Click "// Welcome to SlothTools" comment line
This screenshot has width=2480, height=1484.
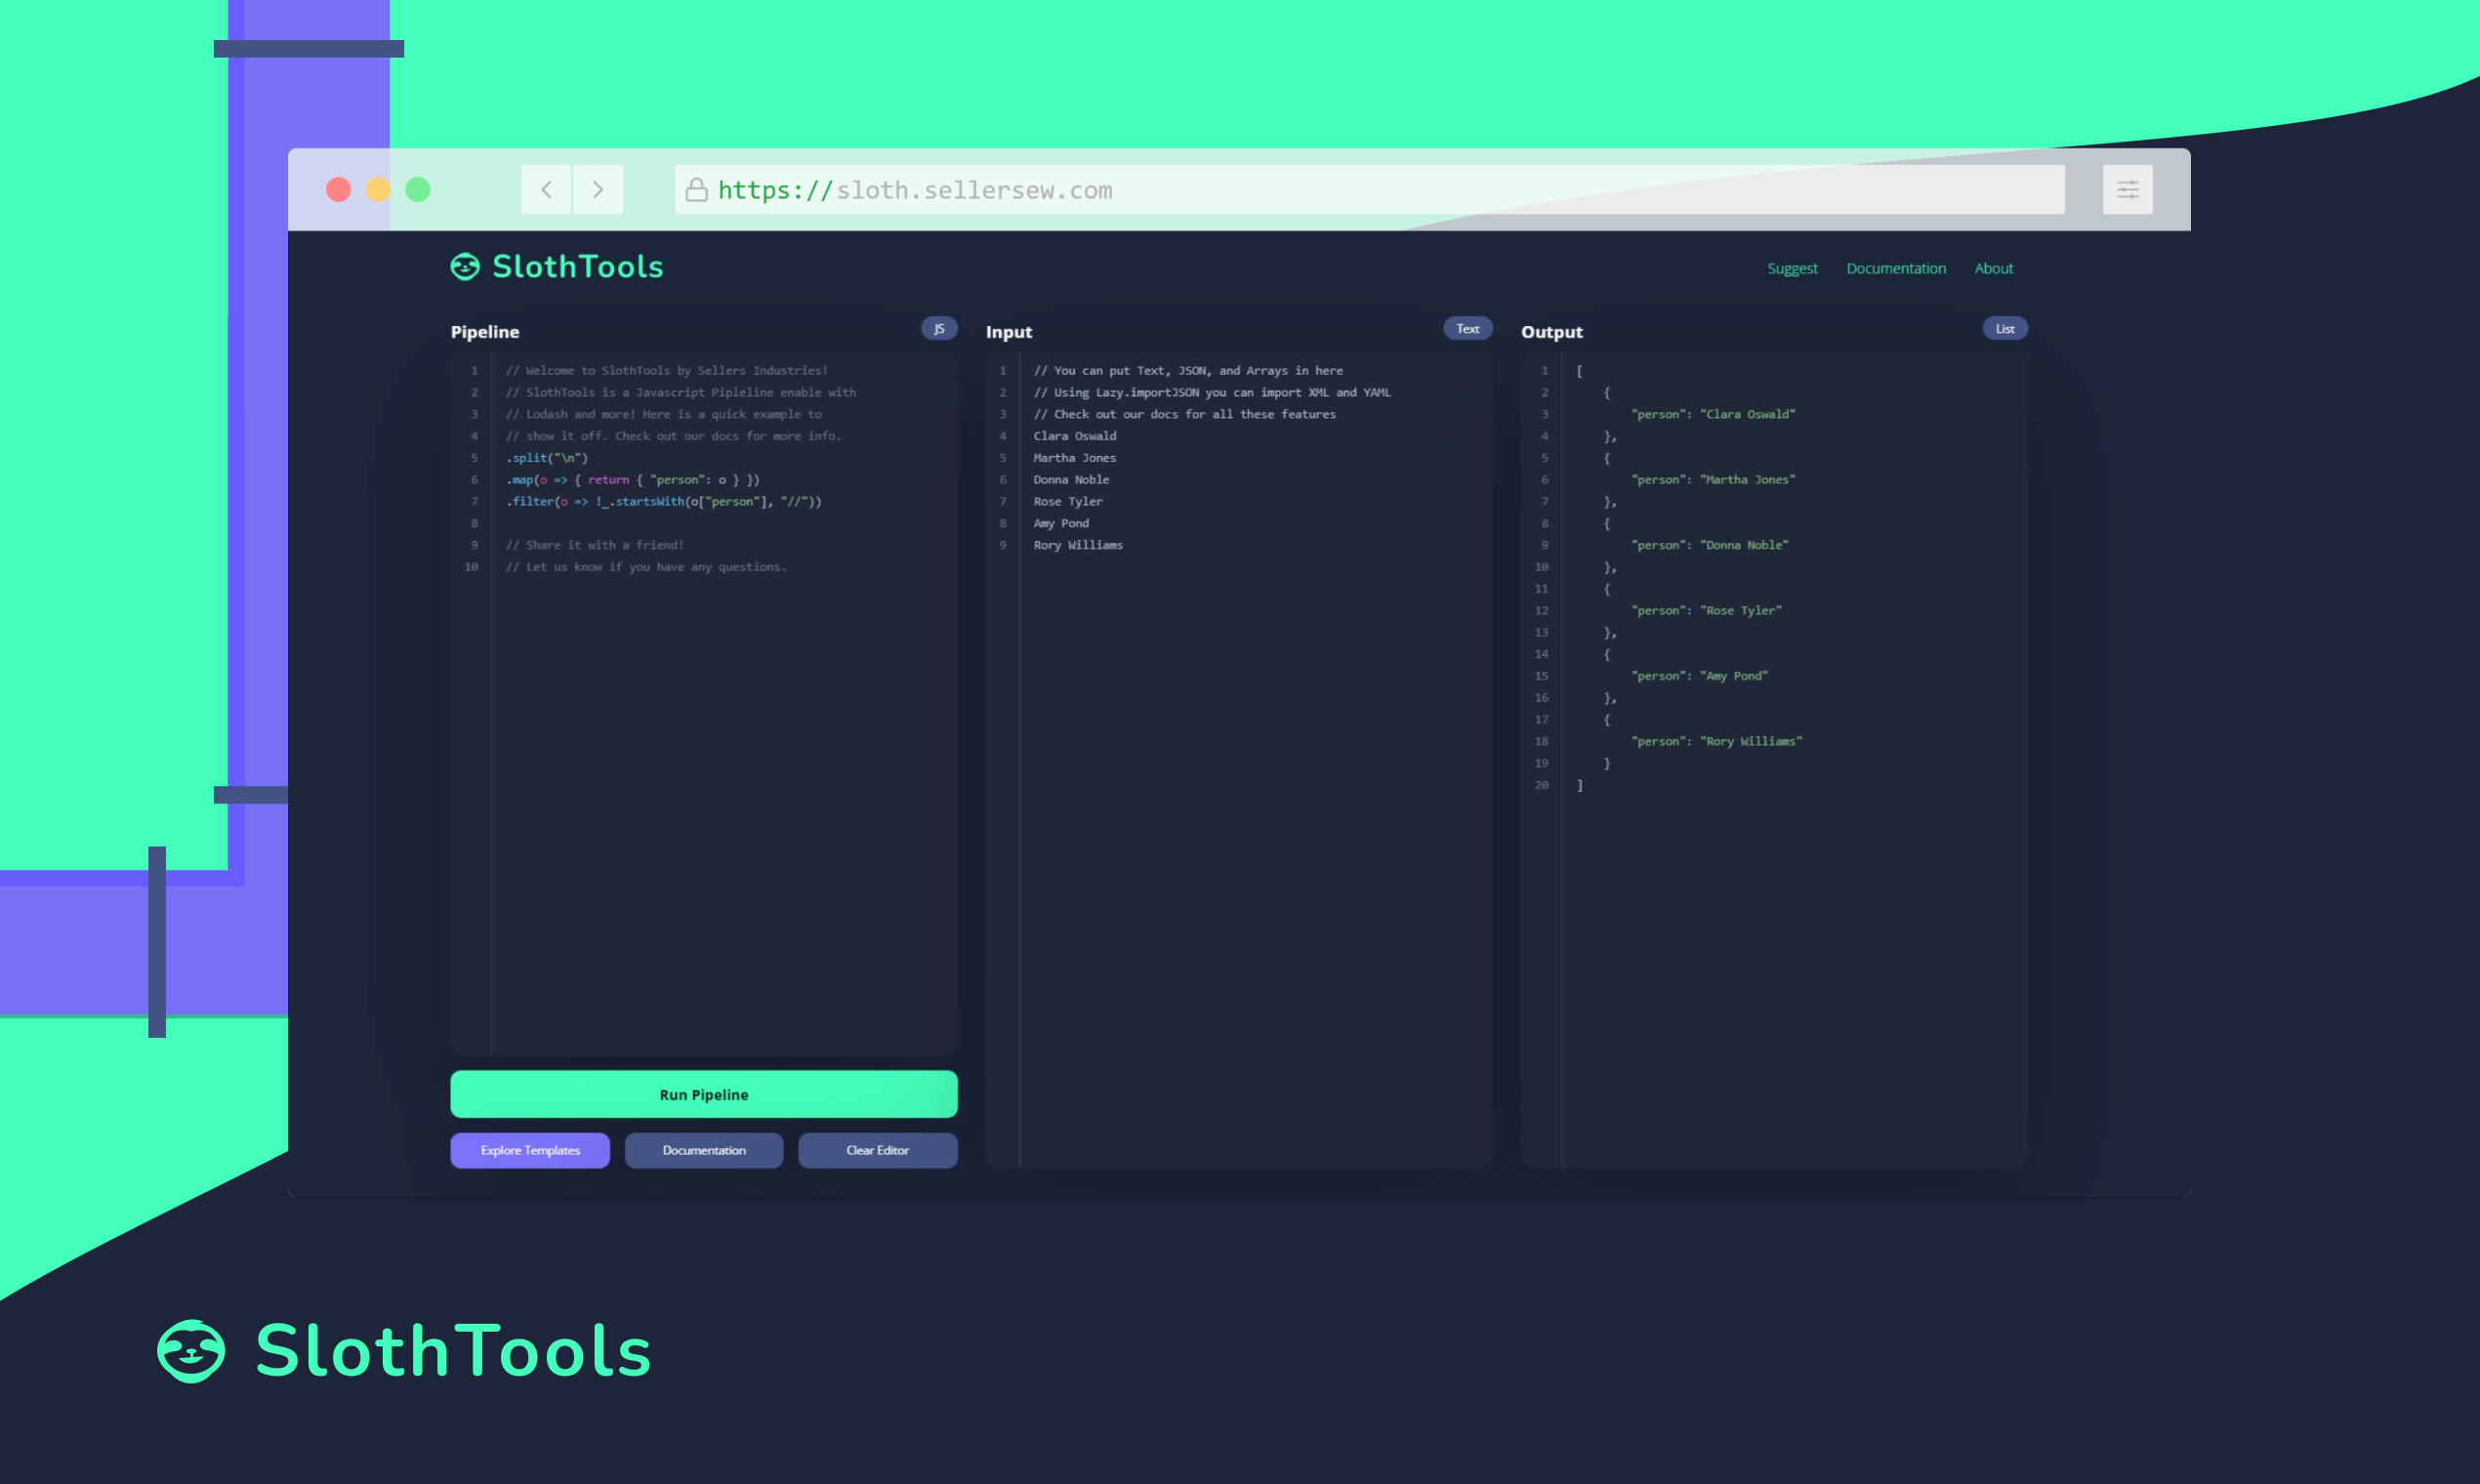667,371
